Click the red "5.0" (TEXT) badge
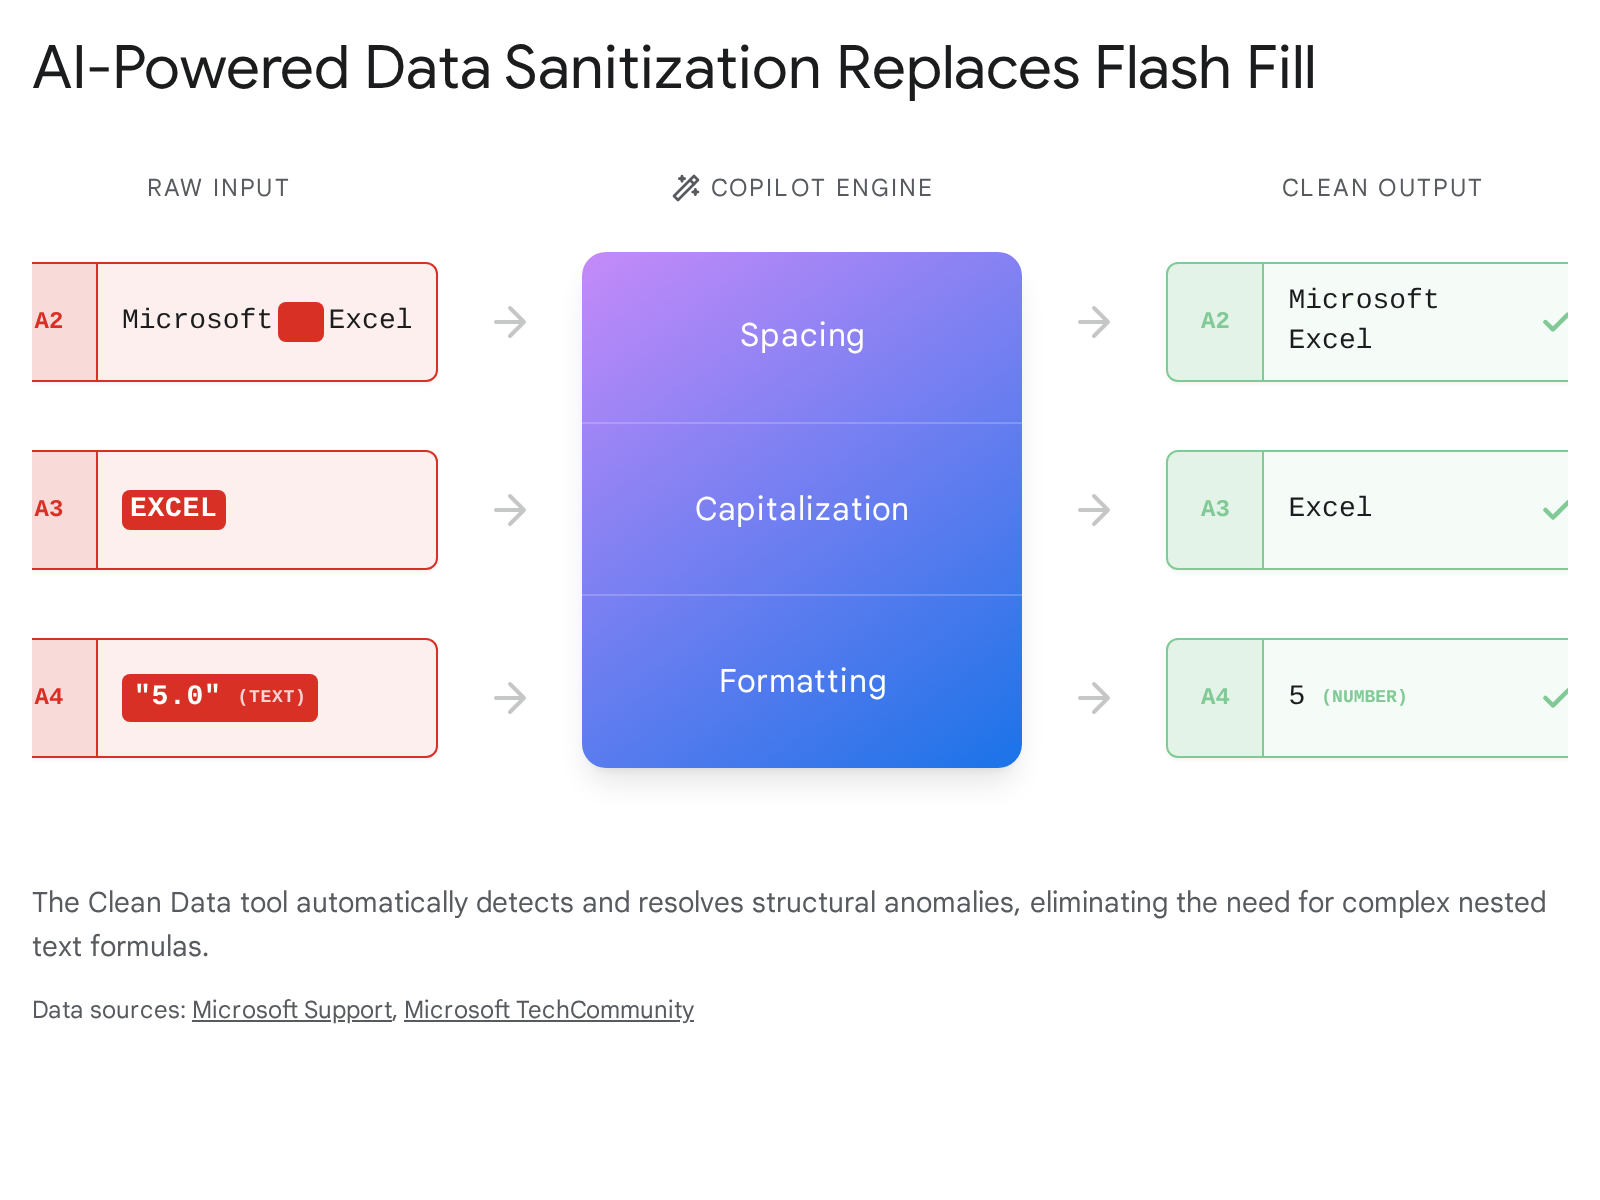The height and width of the screenshot is (1200, 1600). point(220,697)
